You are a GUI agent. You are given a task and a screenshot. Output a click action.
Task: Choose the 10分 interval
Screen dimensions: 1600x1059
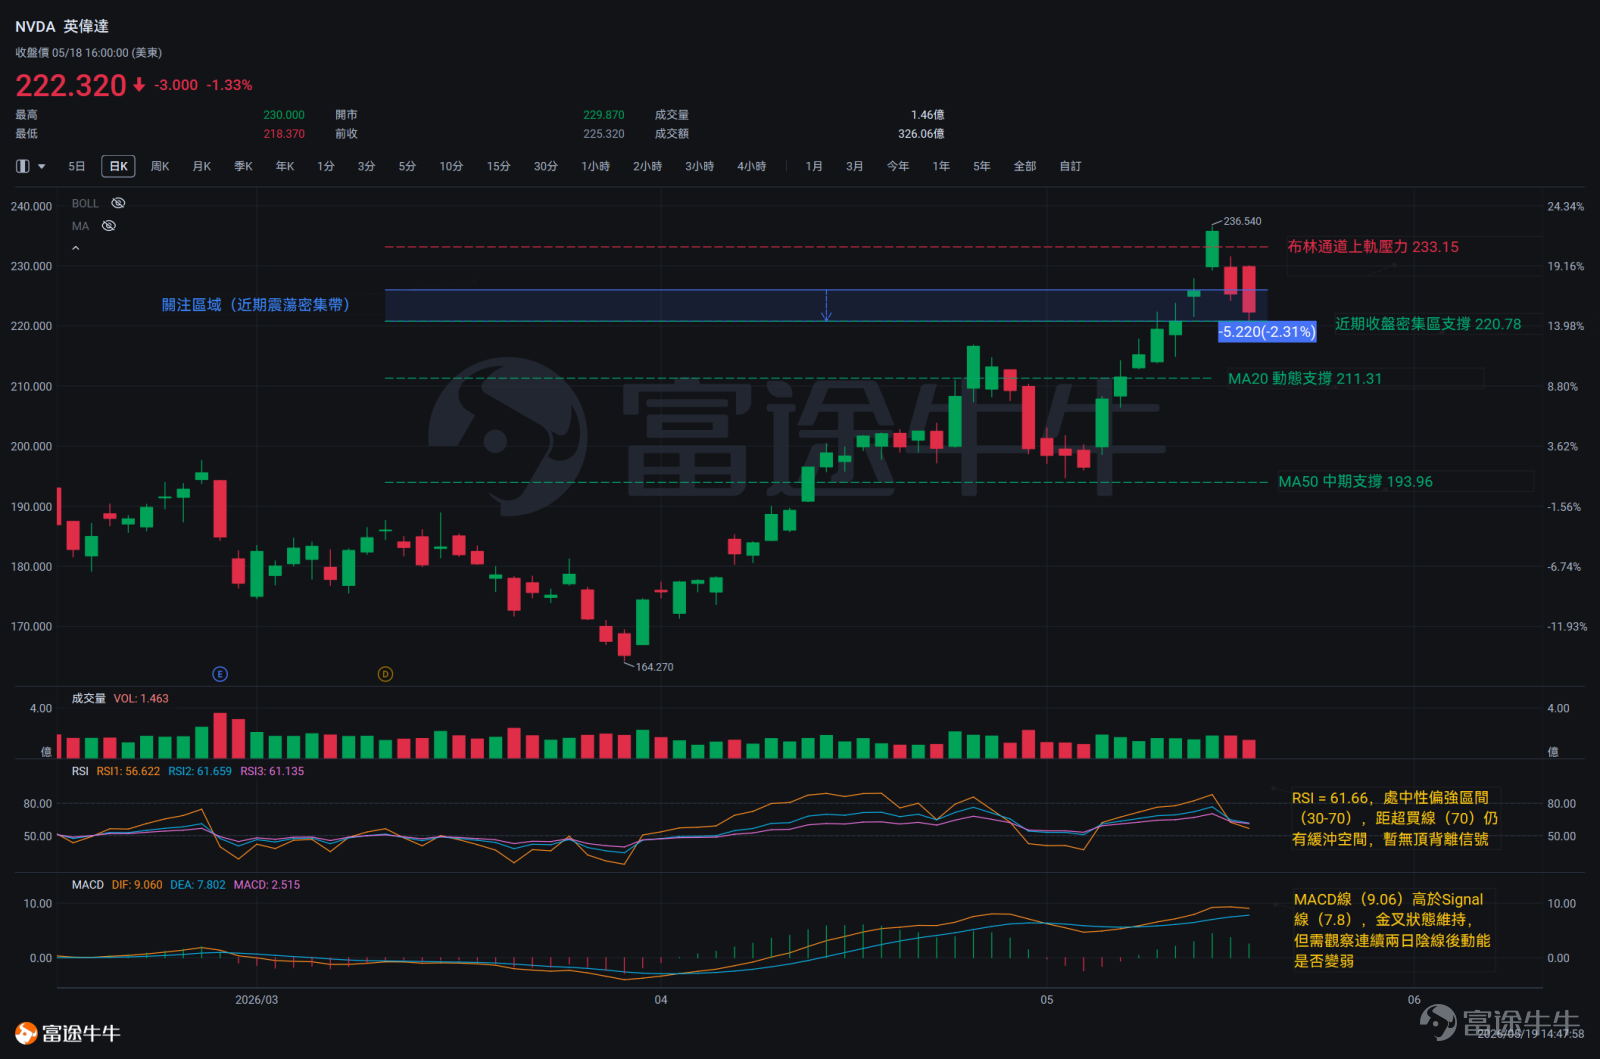coord(451,166)
